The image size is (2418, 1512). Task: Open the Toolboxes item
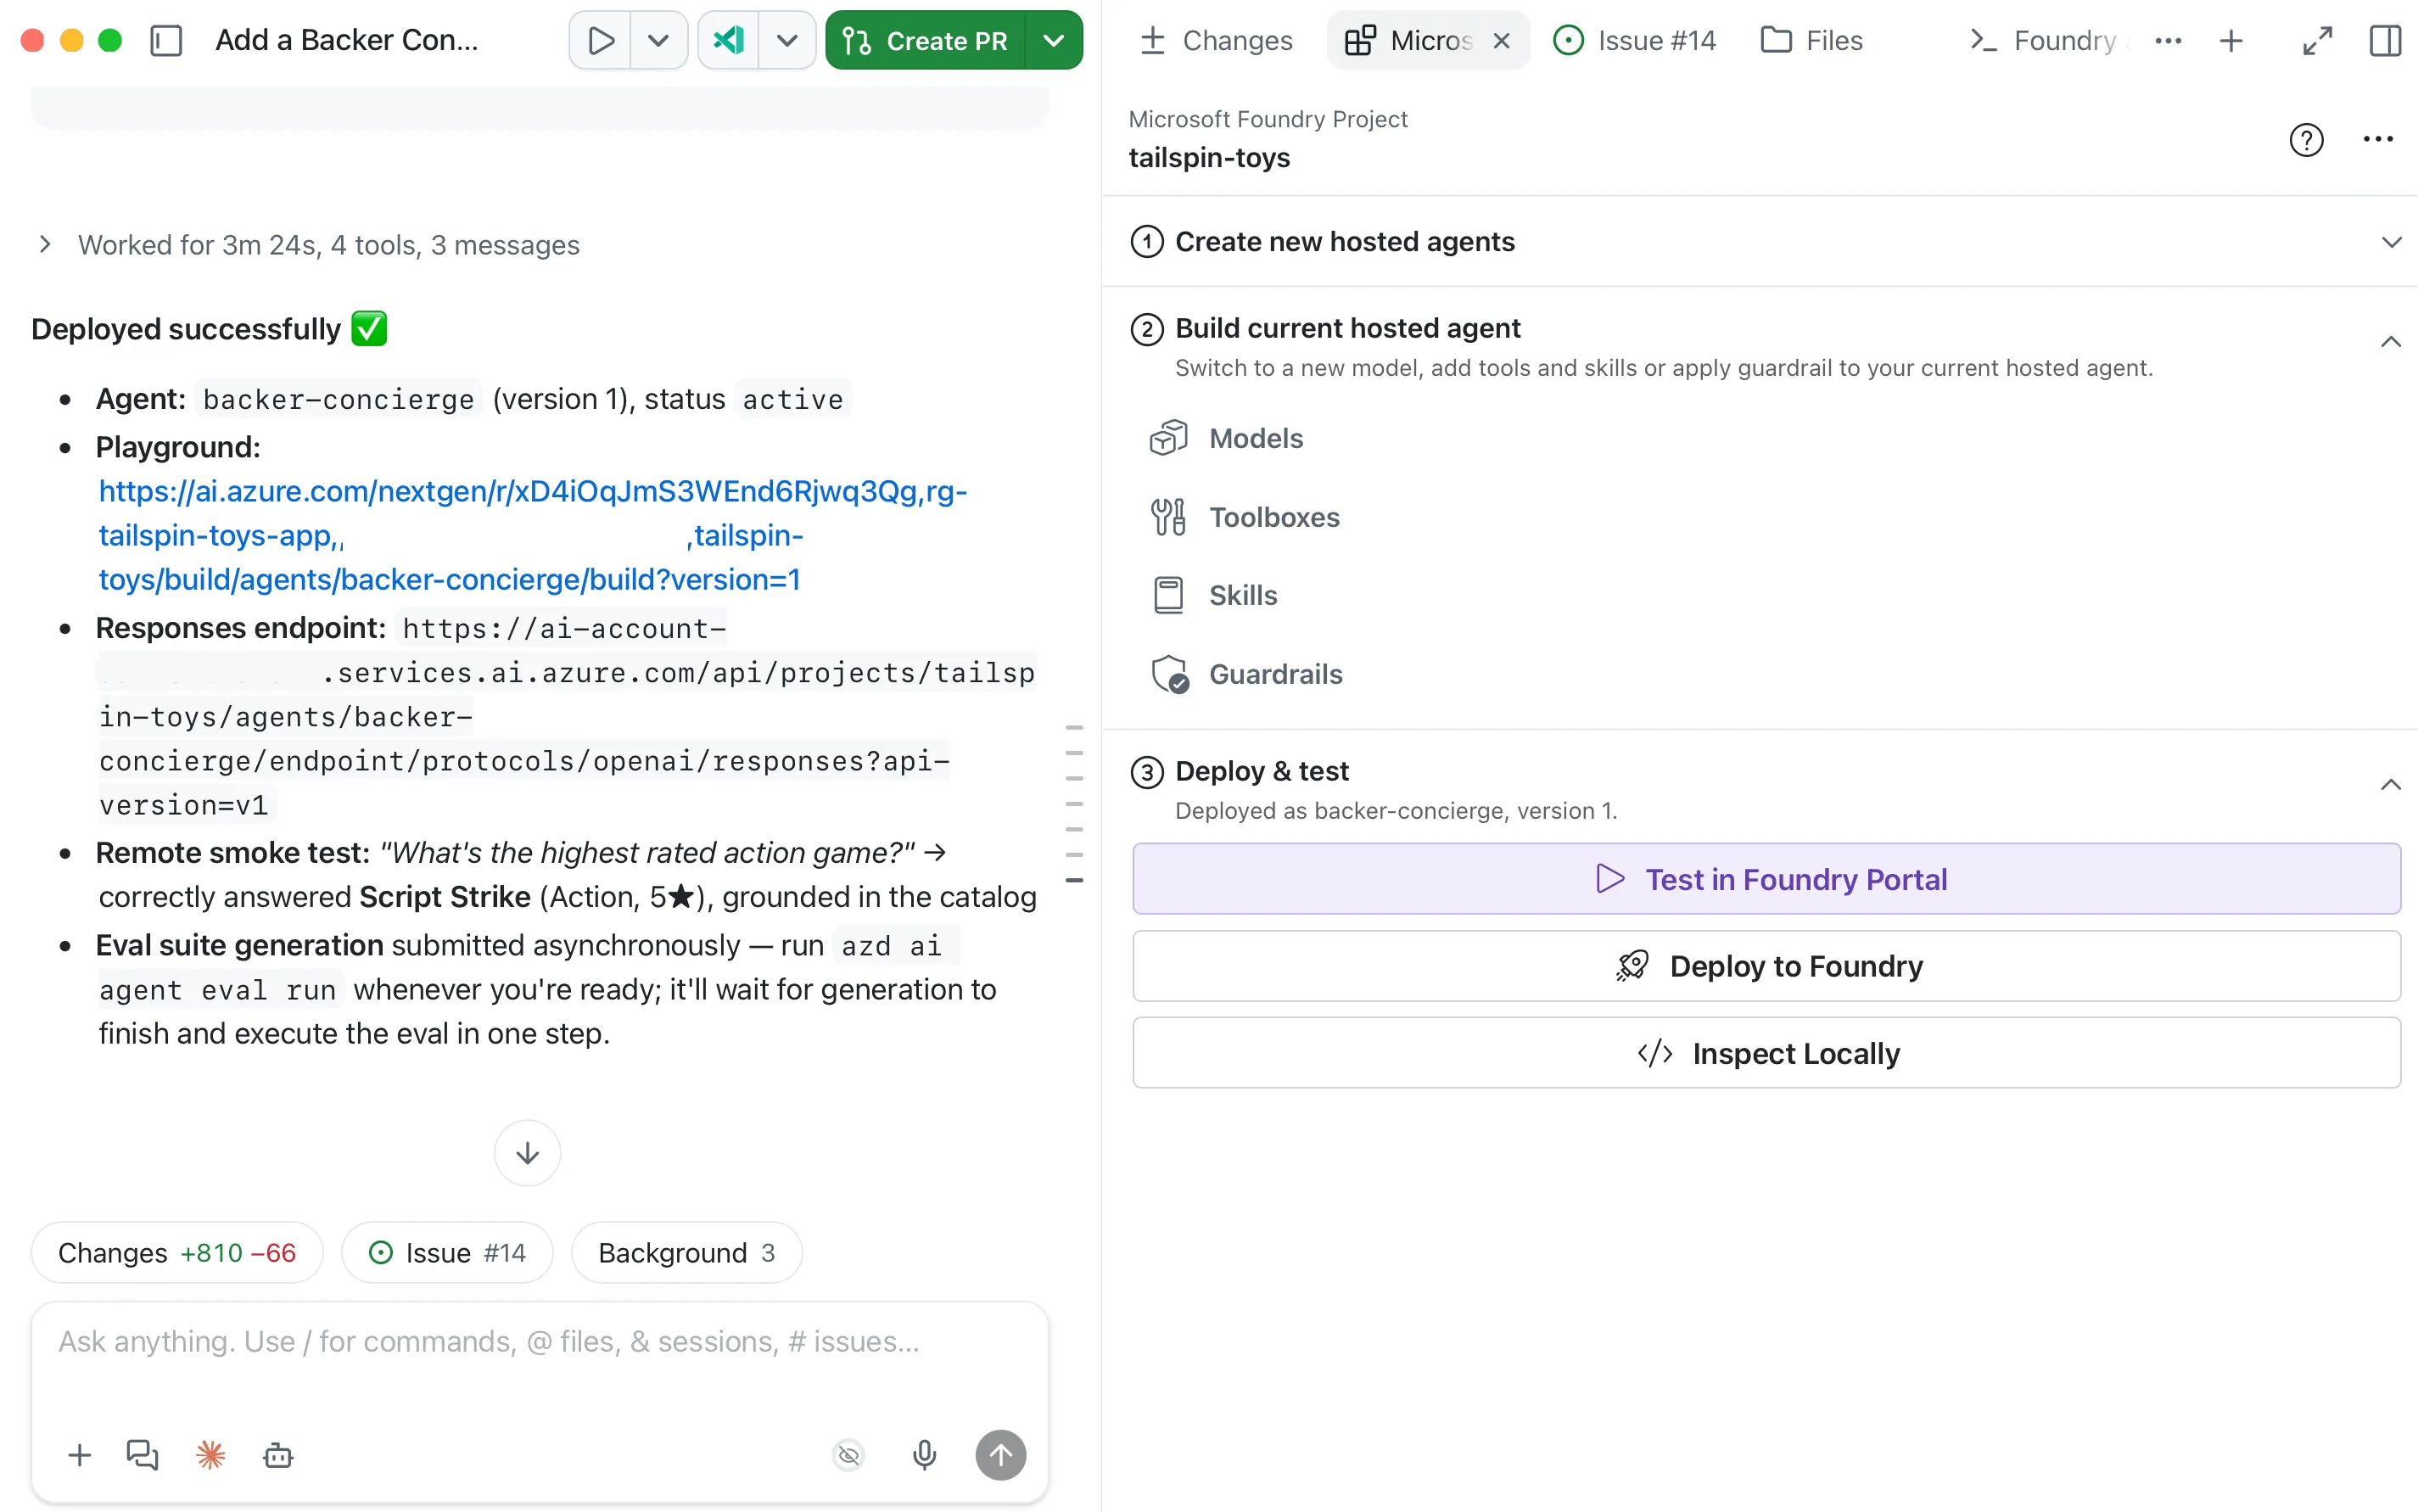point(1245,517)
